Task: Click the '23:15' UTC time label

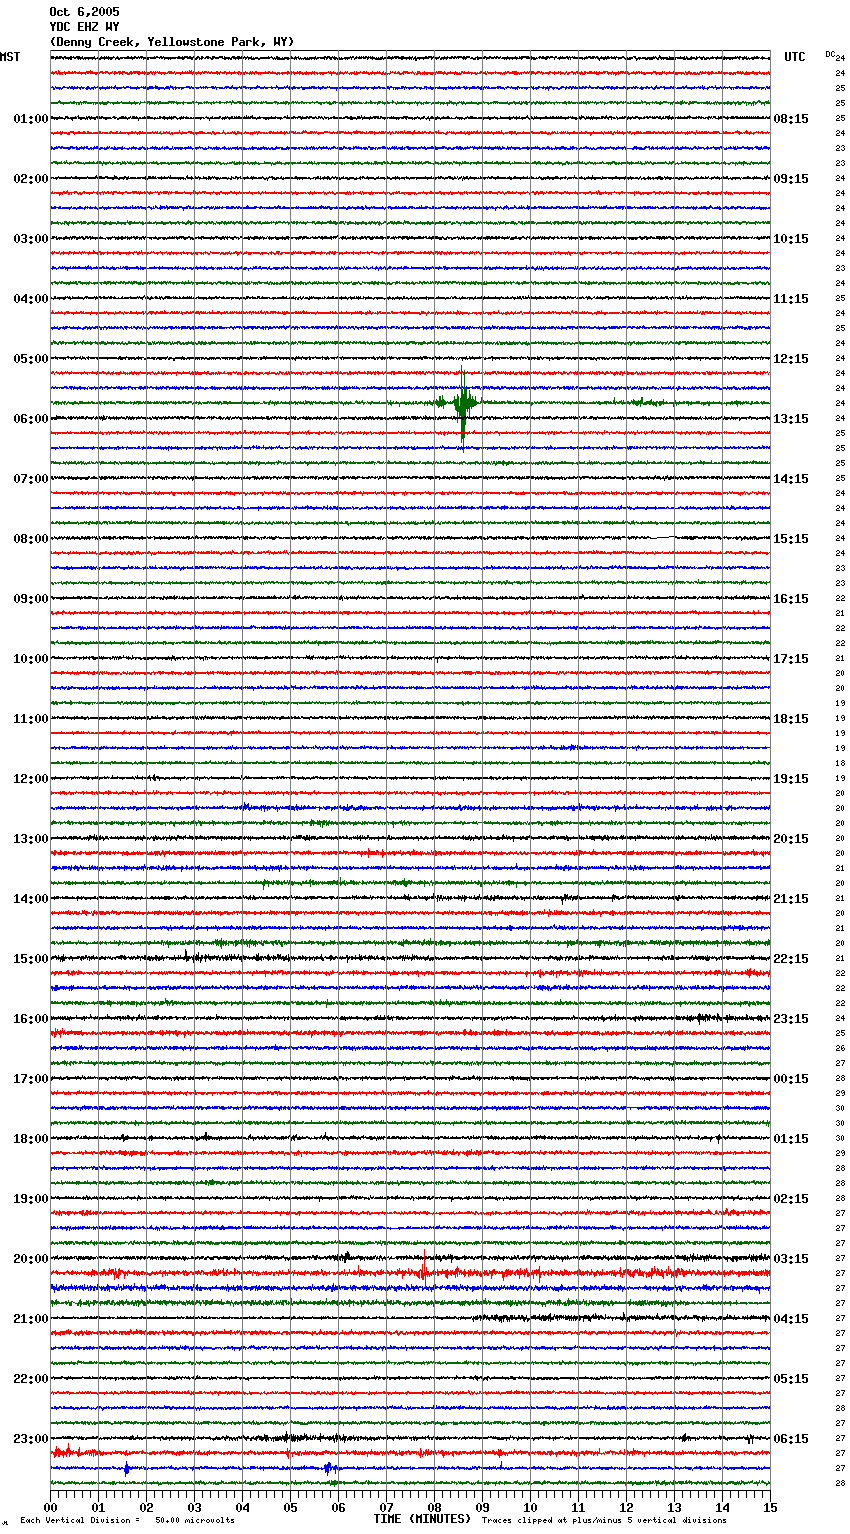Action: pyautogui.click(x=791, y=1019)
